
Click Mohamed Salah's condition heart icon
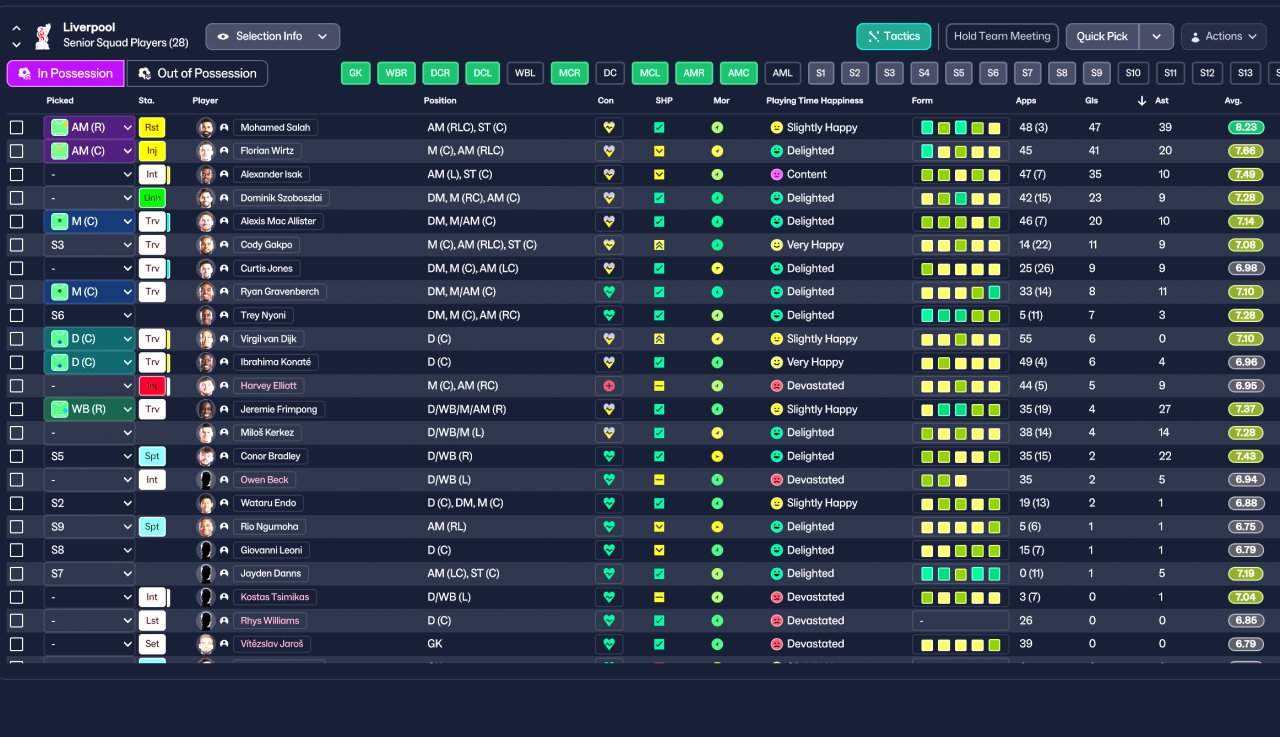point(608,127)
